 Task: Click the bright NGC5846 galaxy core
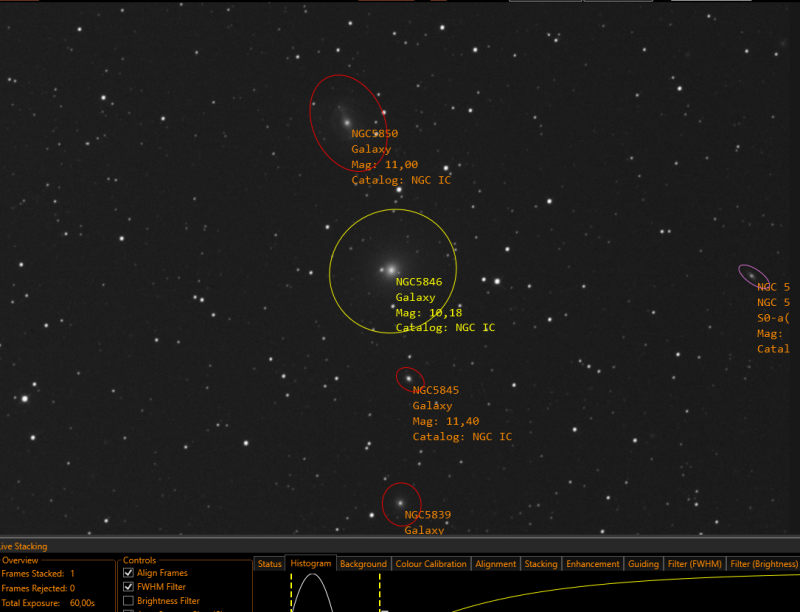(391, 270)
